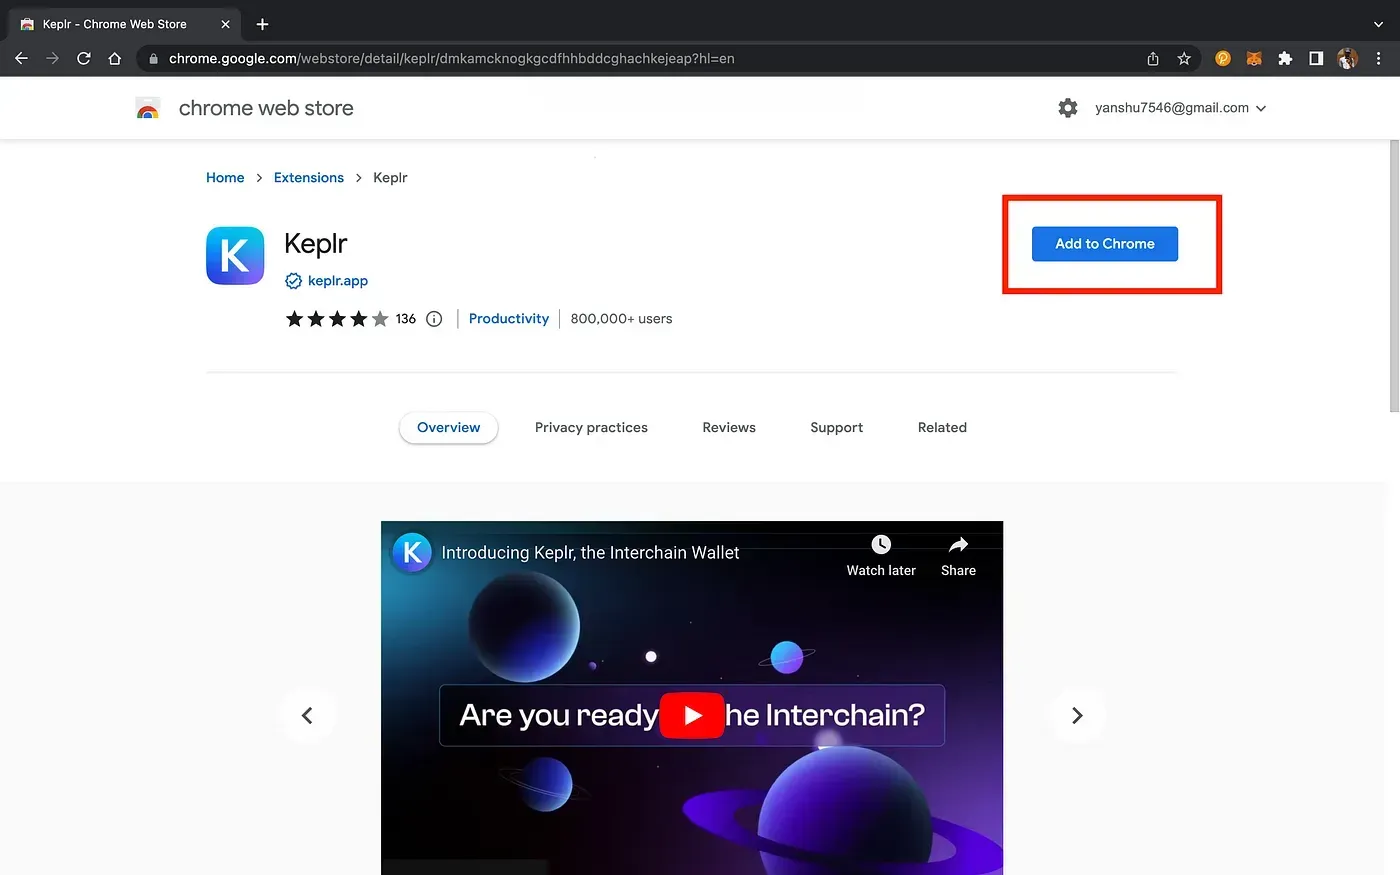Click the Keplr channel avatar on video
This screenshot has width=1400, height=875.
point(411,552)
